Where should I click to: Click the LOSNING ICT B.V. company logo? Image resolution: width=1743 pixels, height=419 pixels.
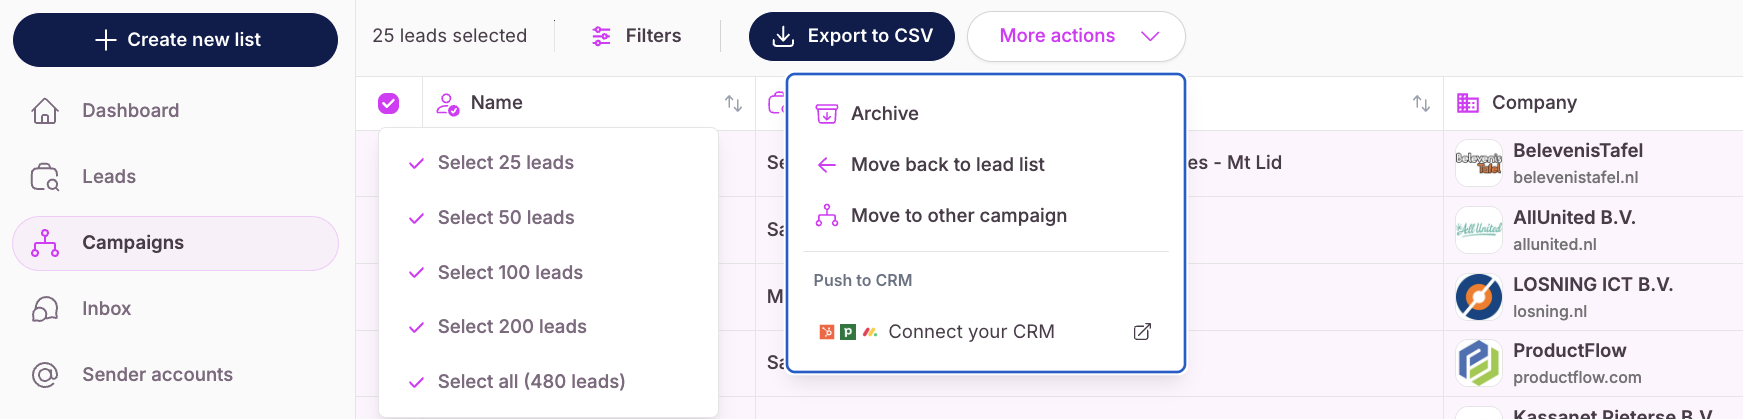pyautogui.click(x=1478, y=297)
